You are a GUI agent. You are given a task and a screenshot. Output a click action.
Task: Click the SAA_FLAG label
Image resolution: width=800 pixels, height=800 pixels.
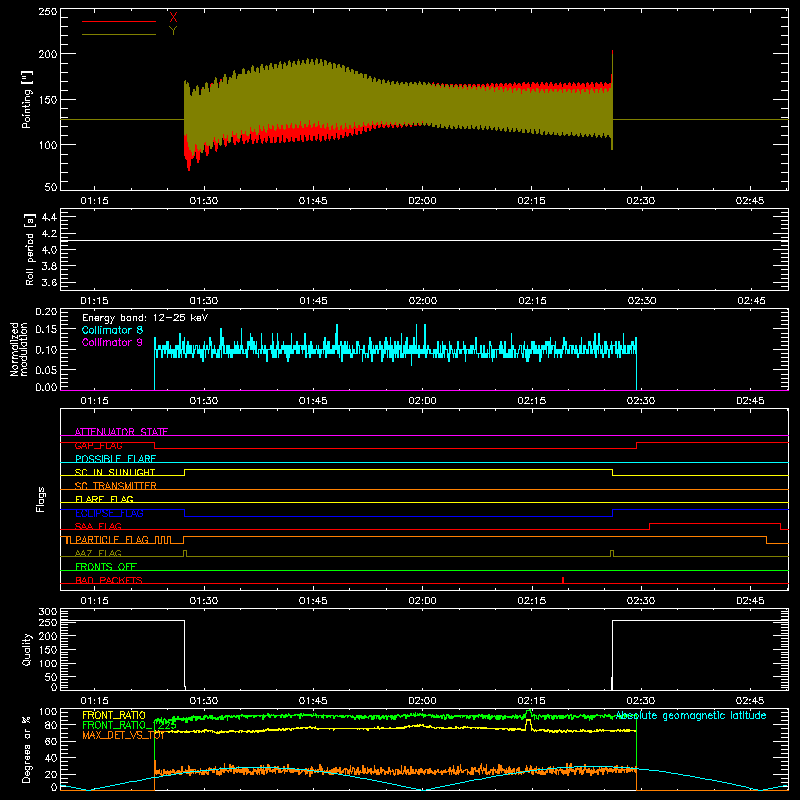click(98, 526)
